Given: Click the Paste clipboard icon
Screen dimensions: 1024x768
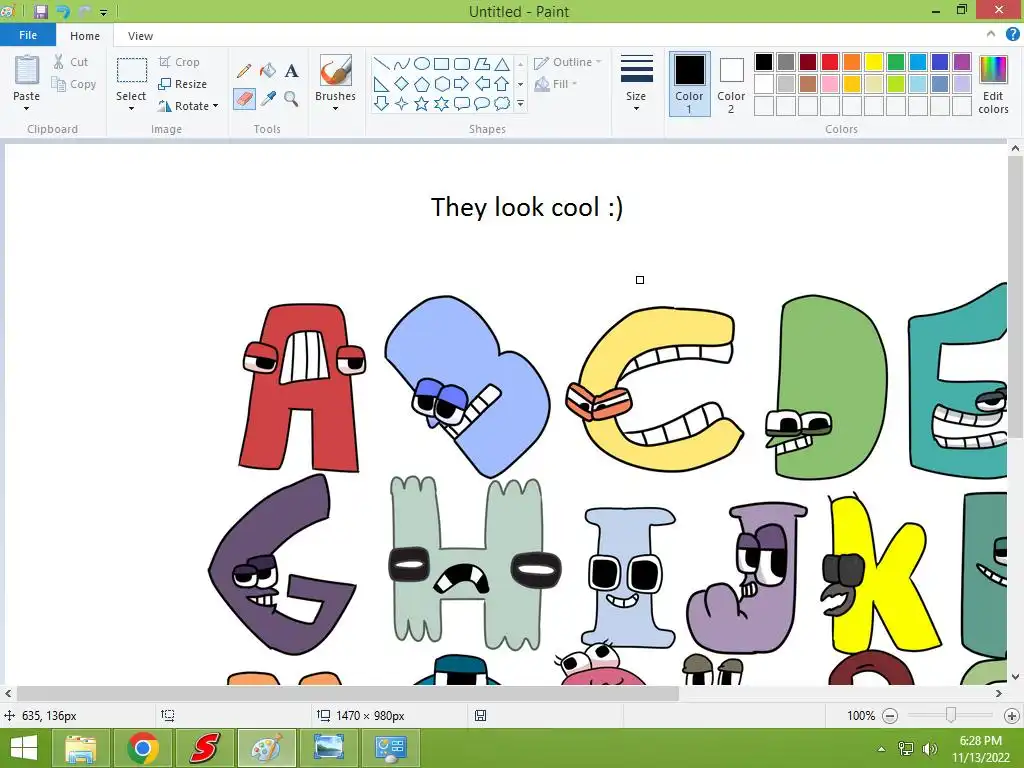Looking at the screenshot, I should pyautogui.click(x=27, y=70).
